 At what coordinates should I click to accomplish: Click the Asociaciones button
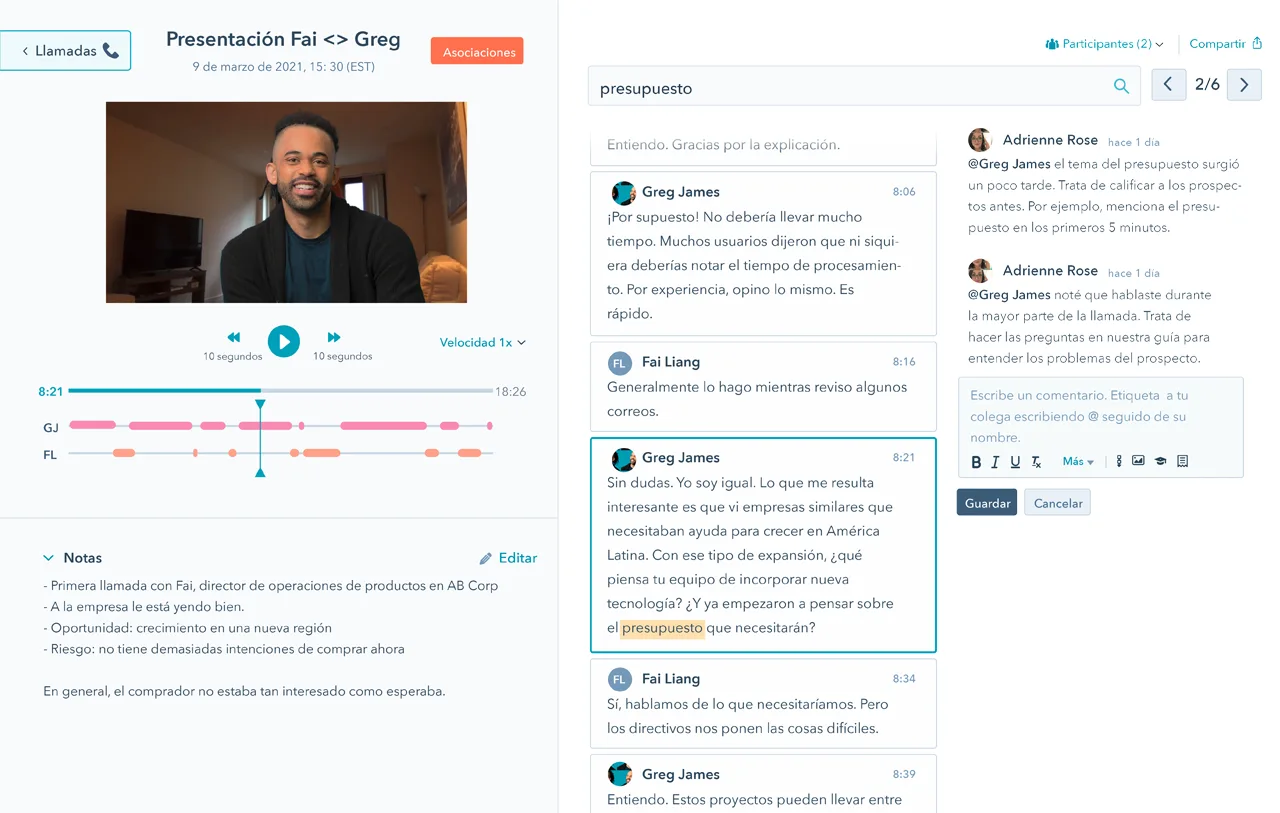click(x=477, y=52)
